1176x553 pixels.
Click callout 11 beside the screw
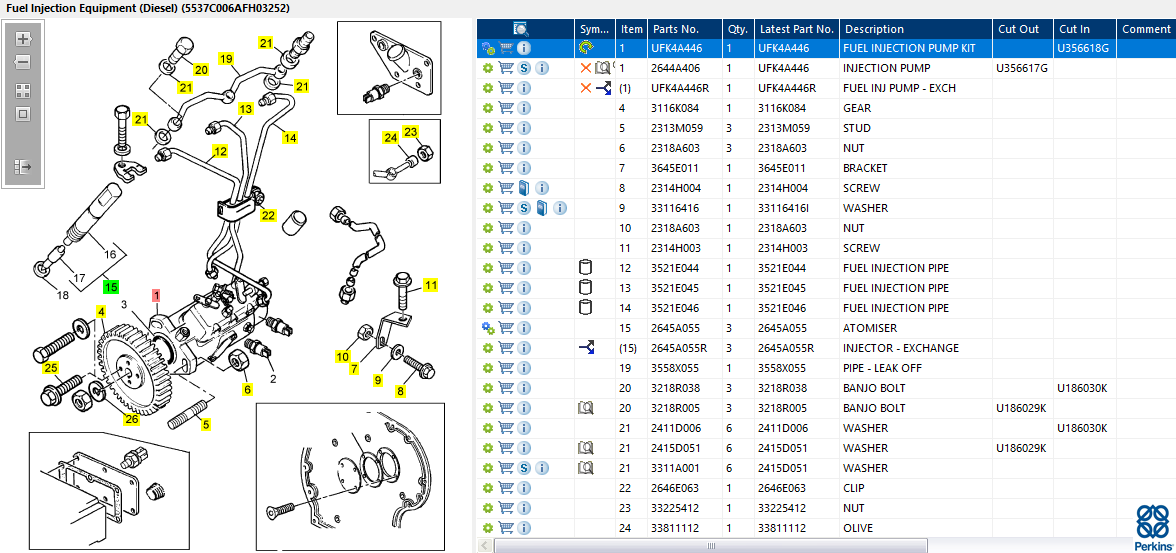(x=430, y=284)
